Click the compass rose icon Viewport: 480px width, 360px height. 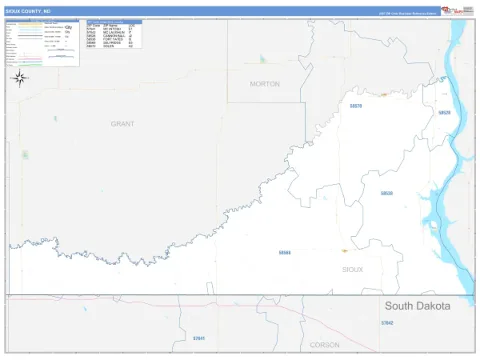20,78
